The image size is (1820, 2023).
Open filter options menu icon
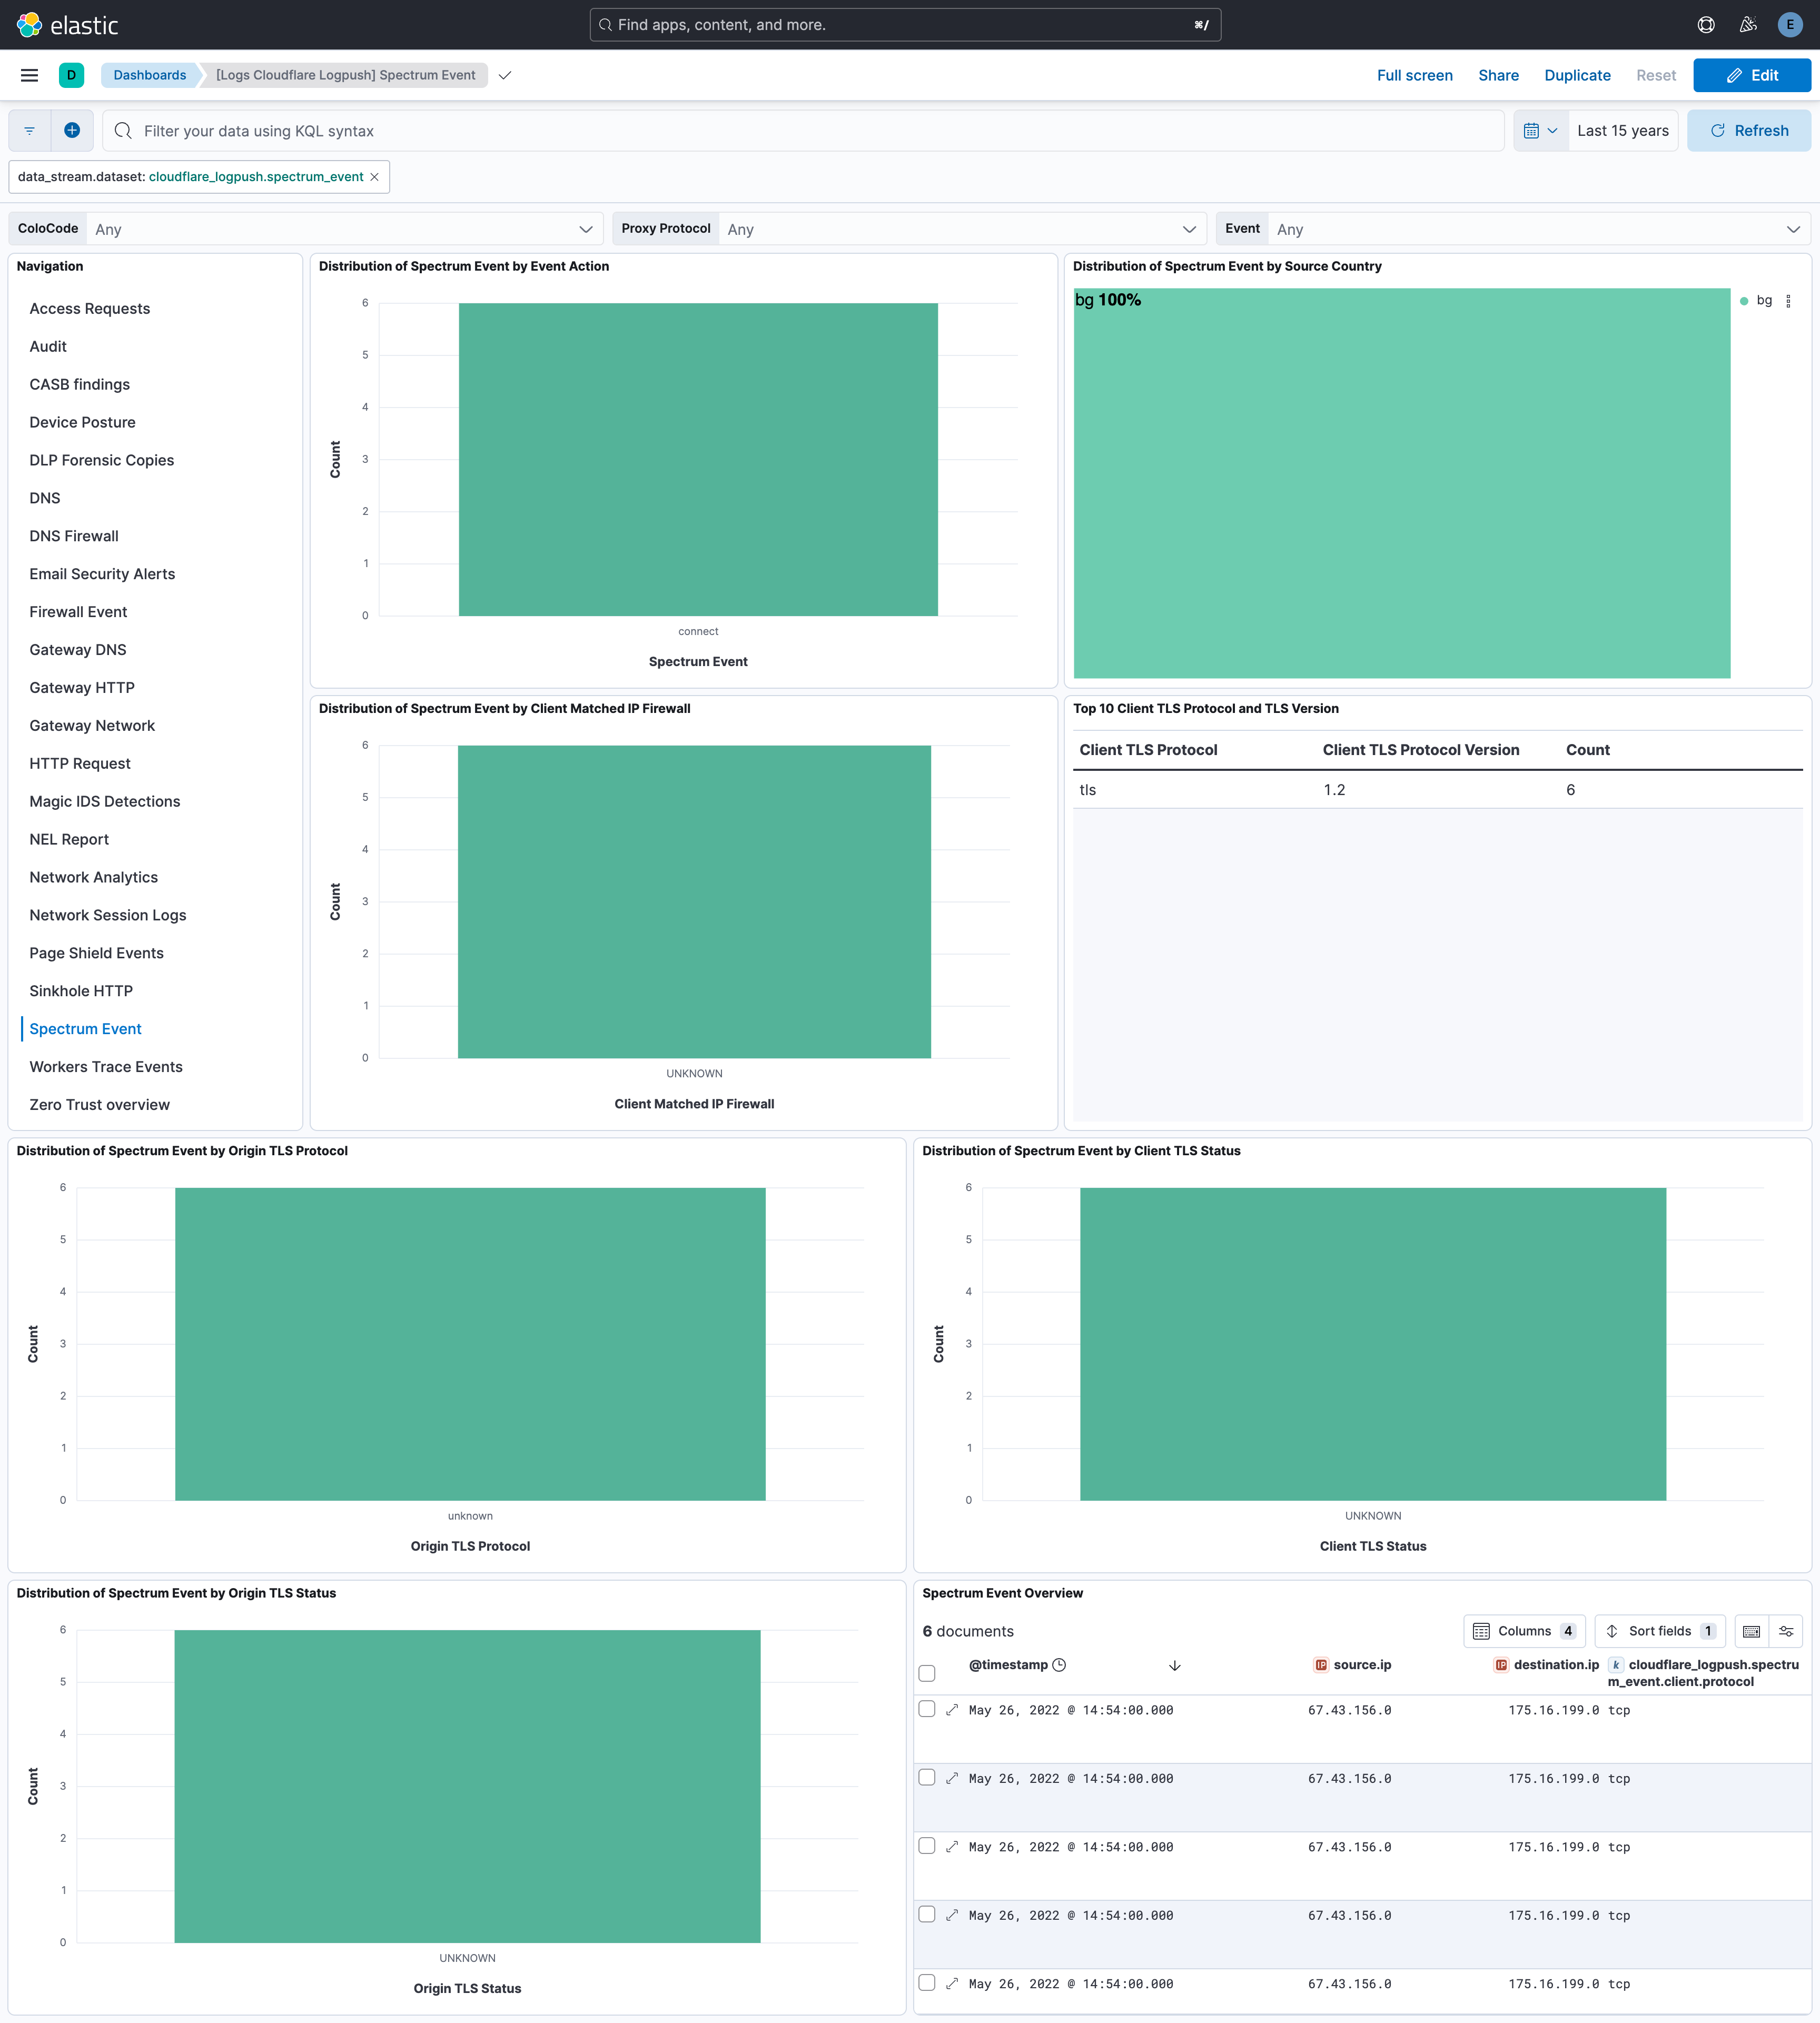(30, 131)
